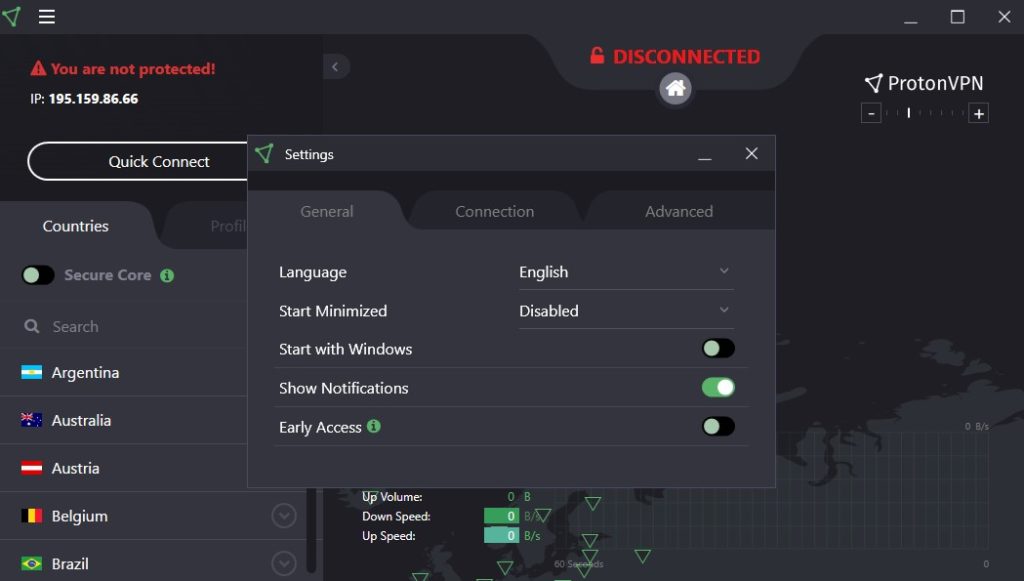This screenshot has width=1024, height=581.
Task: Enable Start with Windows toggle
Action: pyautogui.click(x=718, y=349)
